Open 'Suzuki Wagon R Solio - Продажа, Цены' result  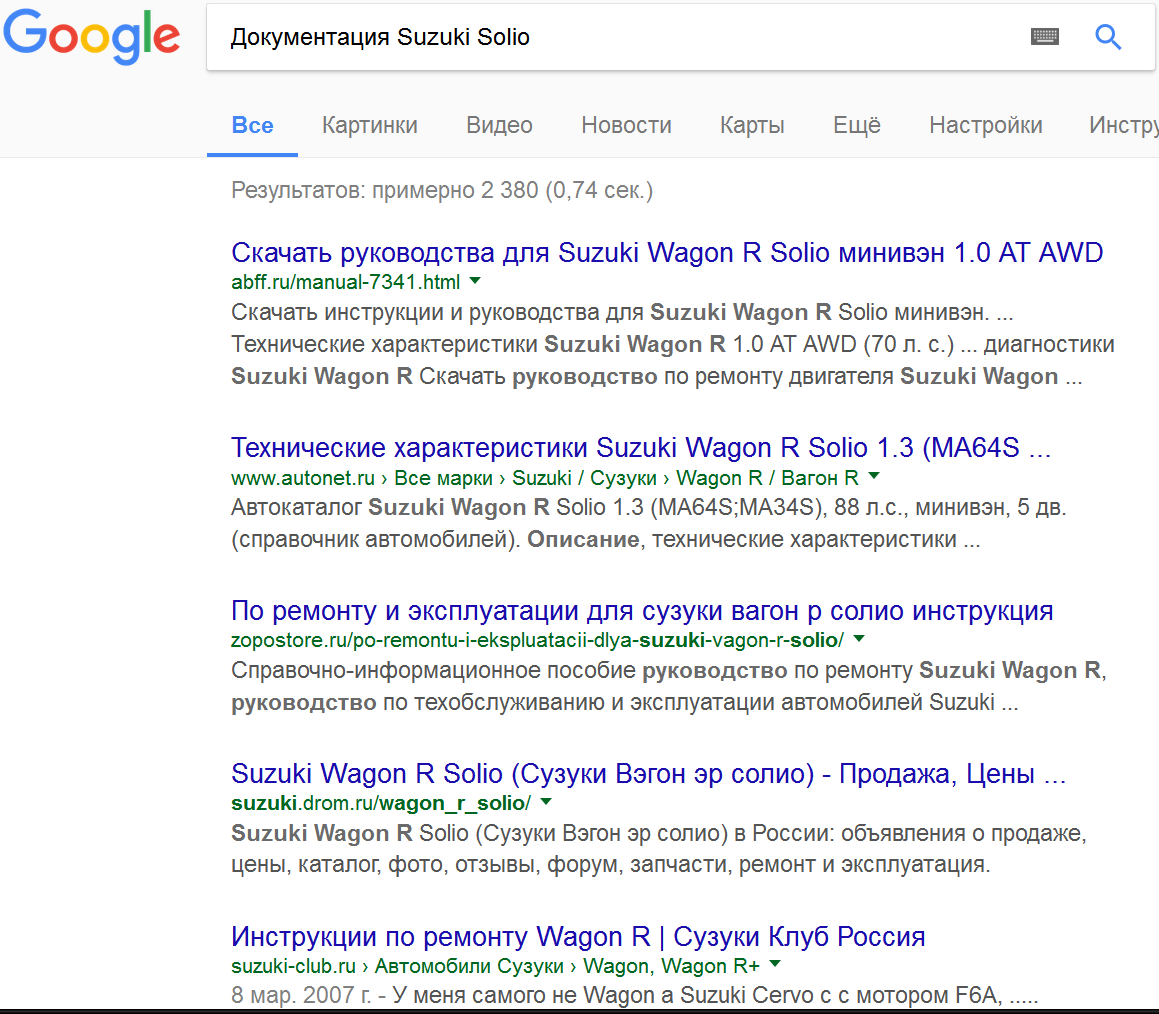[x=648, y=774]
